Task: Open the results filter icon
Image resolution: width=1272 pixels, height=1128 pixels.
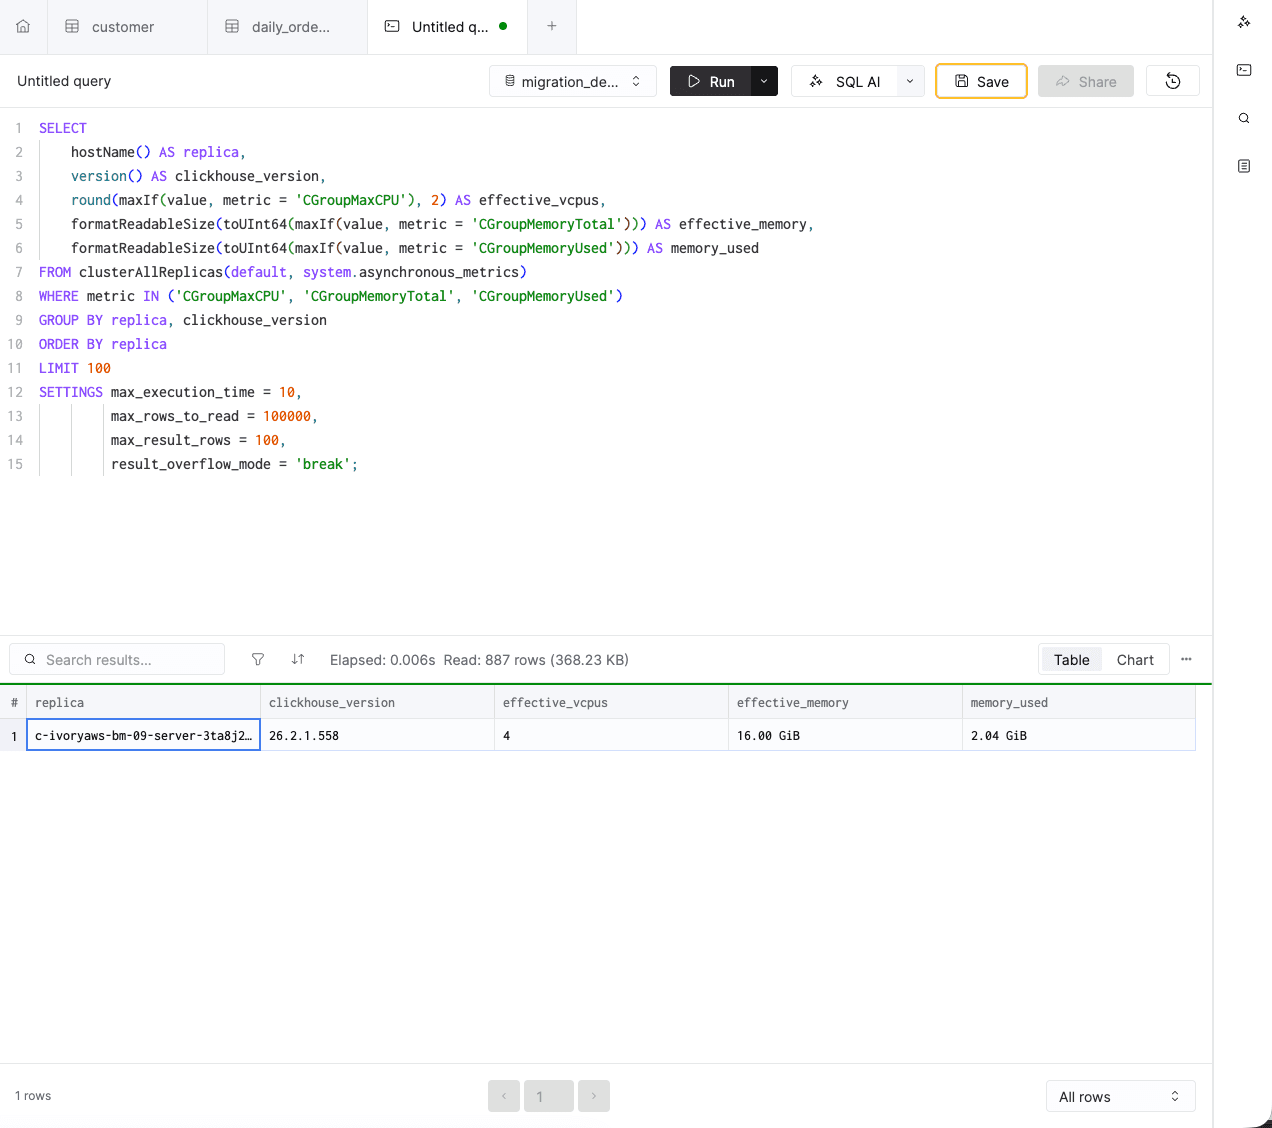Action: pyautogui.click(x=258, y=659)
